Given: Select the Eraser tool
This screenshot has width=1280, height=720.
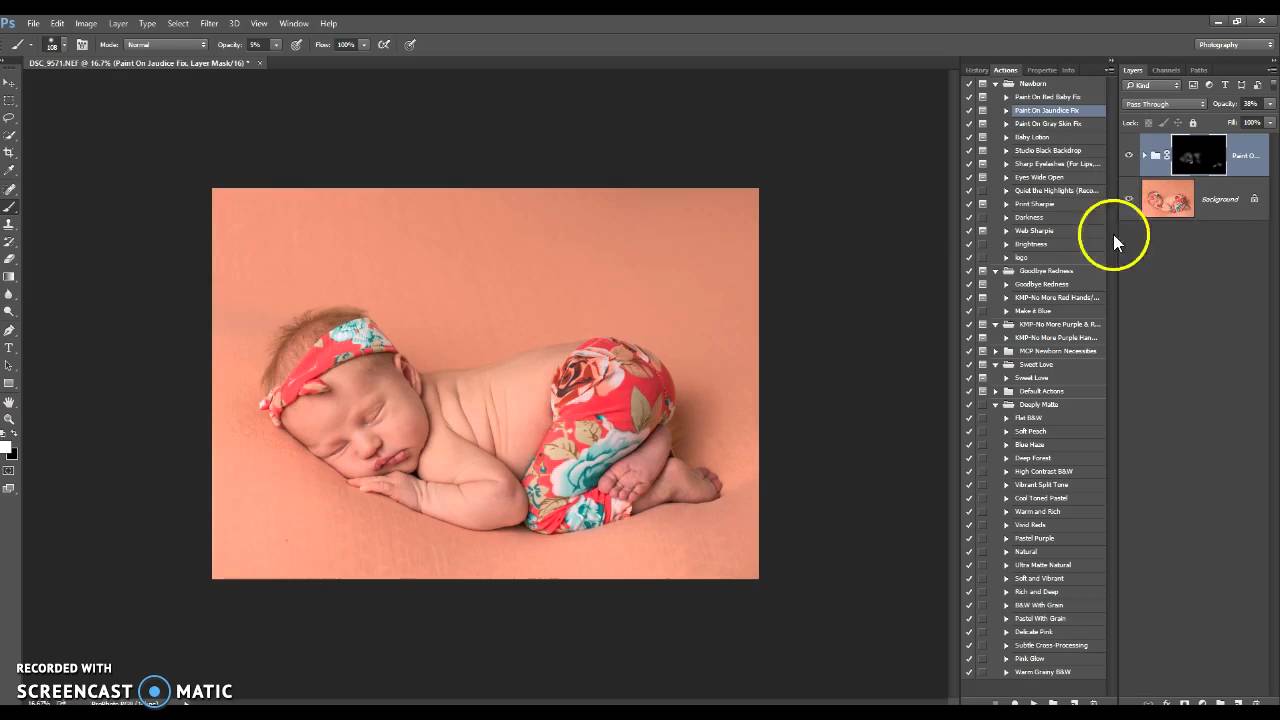Looking at the screenshot, I should pyautogui.click(x=9, y=259).
